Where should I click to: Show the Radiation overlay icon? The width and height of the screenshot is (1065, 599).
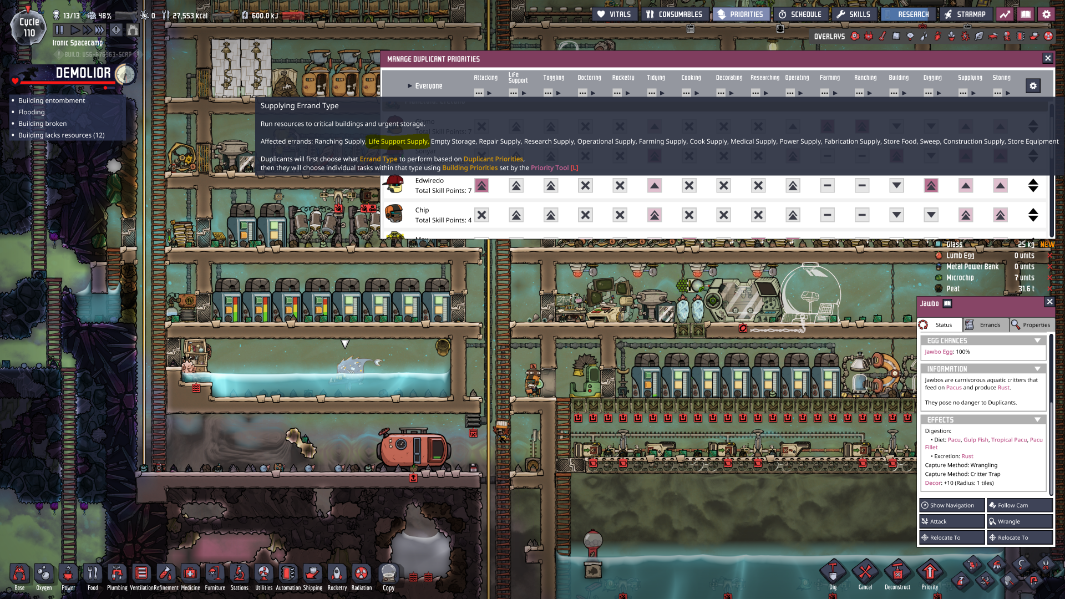(1048, 36)
